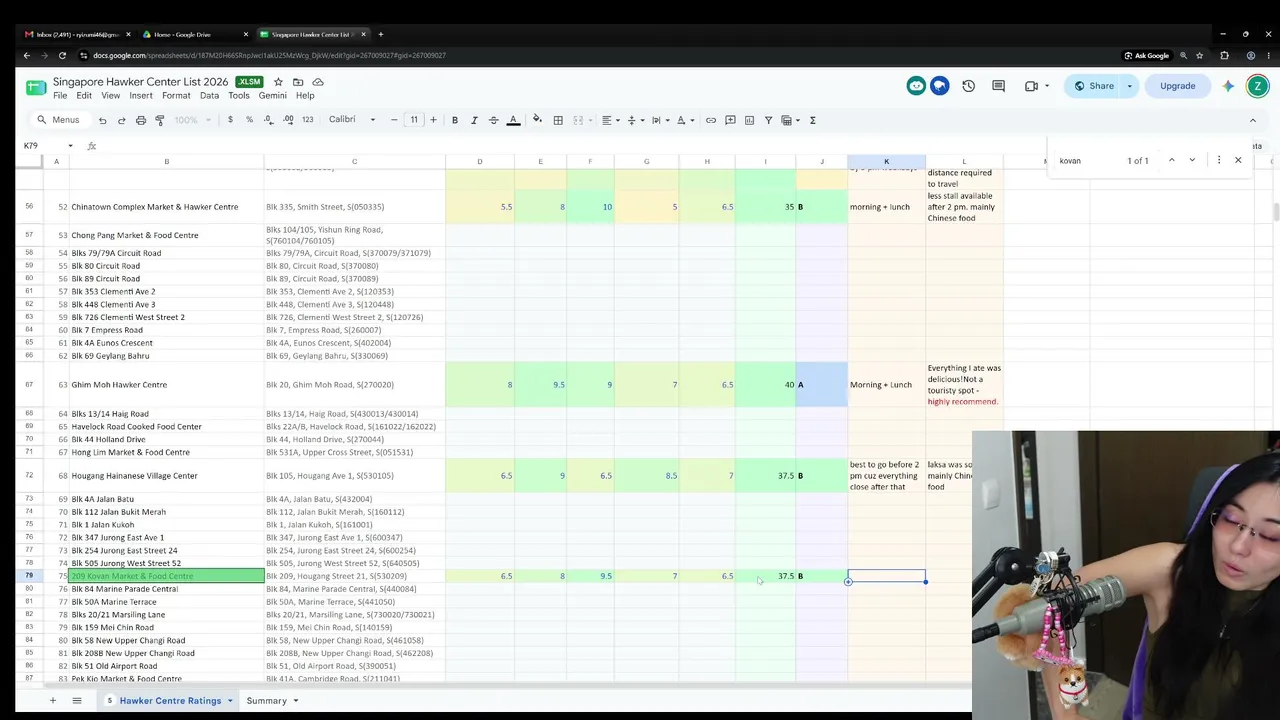This screenshot has width=1280, height=720.
Task: Decrease decimal places
Action: [268, 120]
